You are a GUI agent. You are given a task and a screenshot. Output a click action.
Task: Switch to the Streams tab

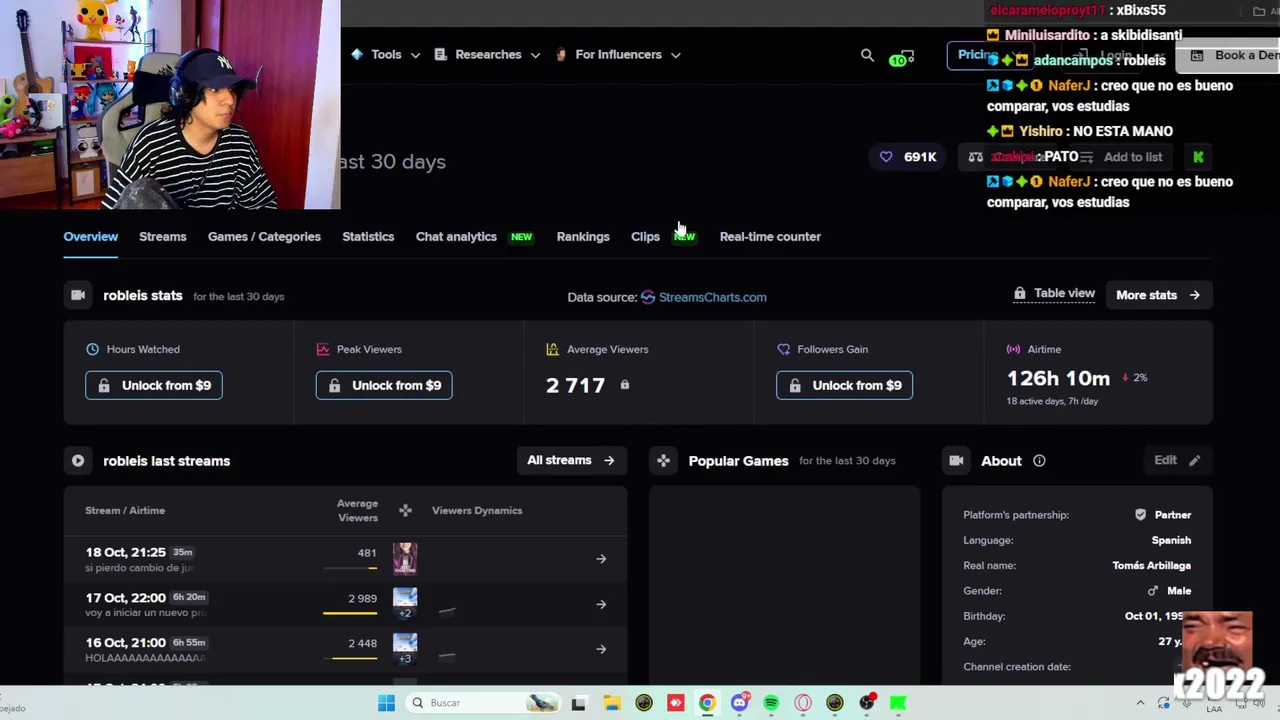tap(162, 237)
